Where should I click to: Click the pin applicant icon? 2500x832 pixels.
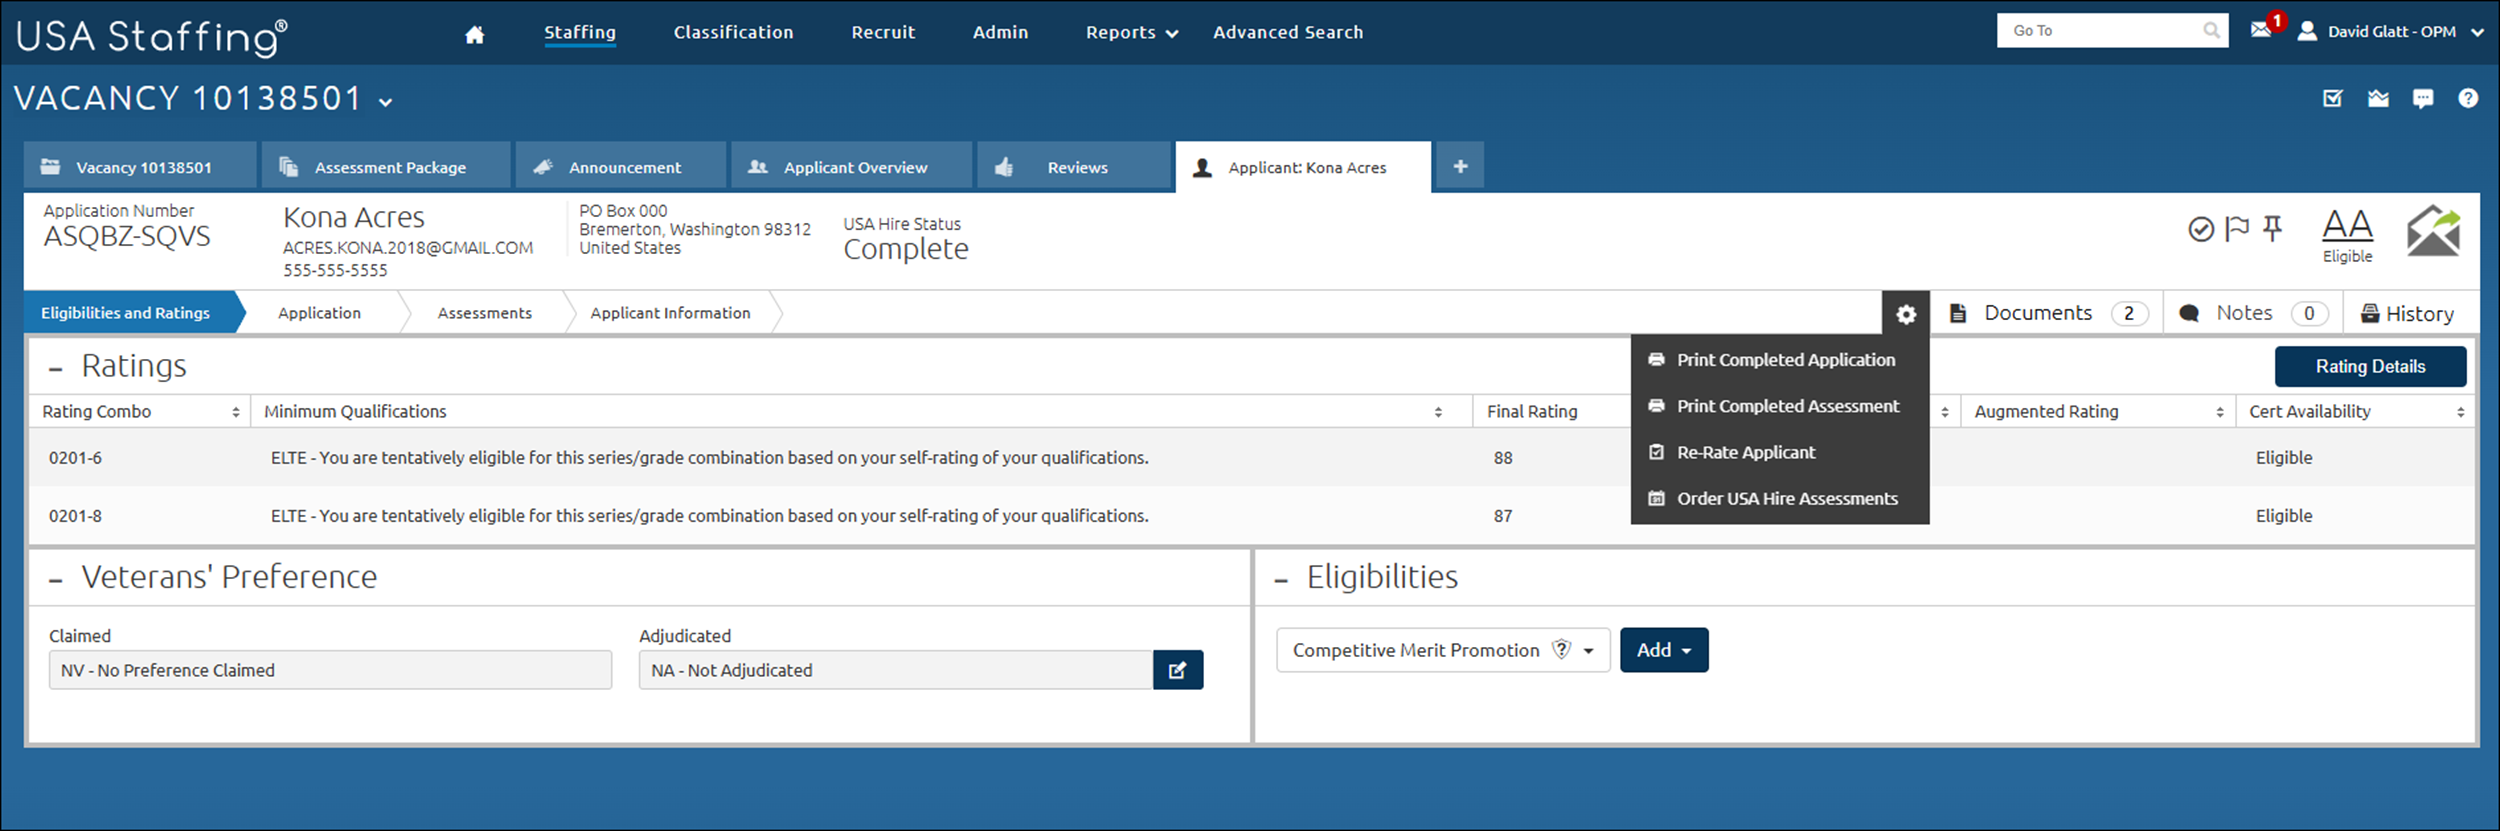(x=2272, y=229)
